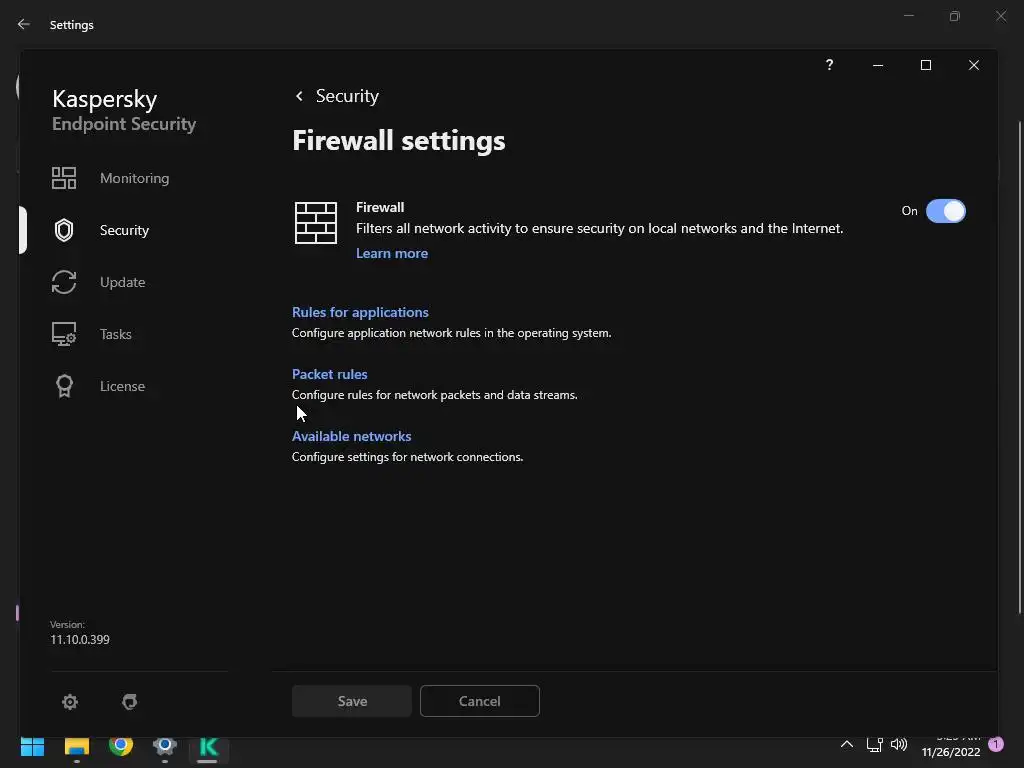The image size is (1024, 768).
Task: Click the Settings window vertical scrollbar
Action: [x=1020, y=366]
